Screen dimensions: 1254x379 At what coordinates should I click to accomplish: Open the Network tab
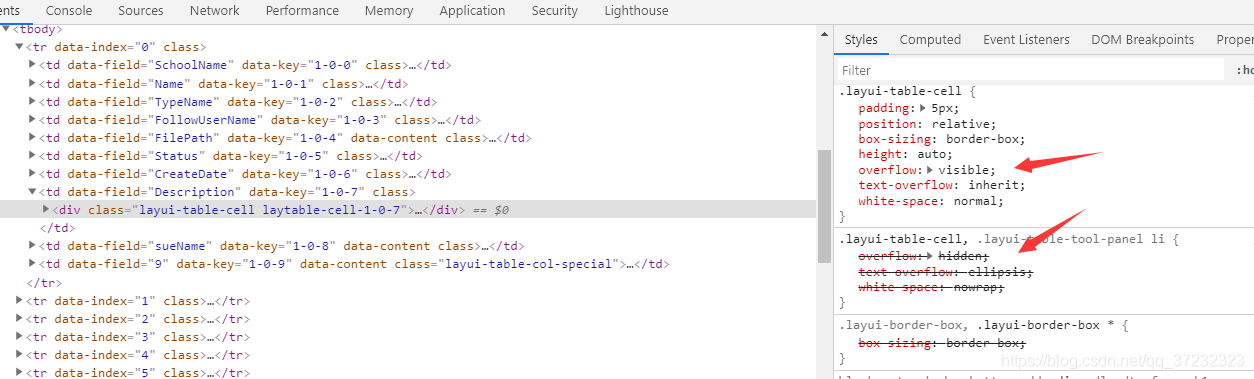click(214, 10)
